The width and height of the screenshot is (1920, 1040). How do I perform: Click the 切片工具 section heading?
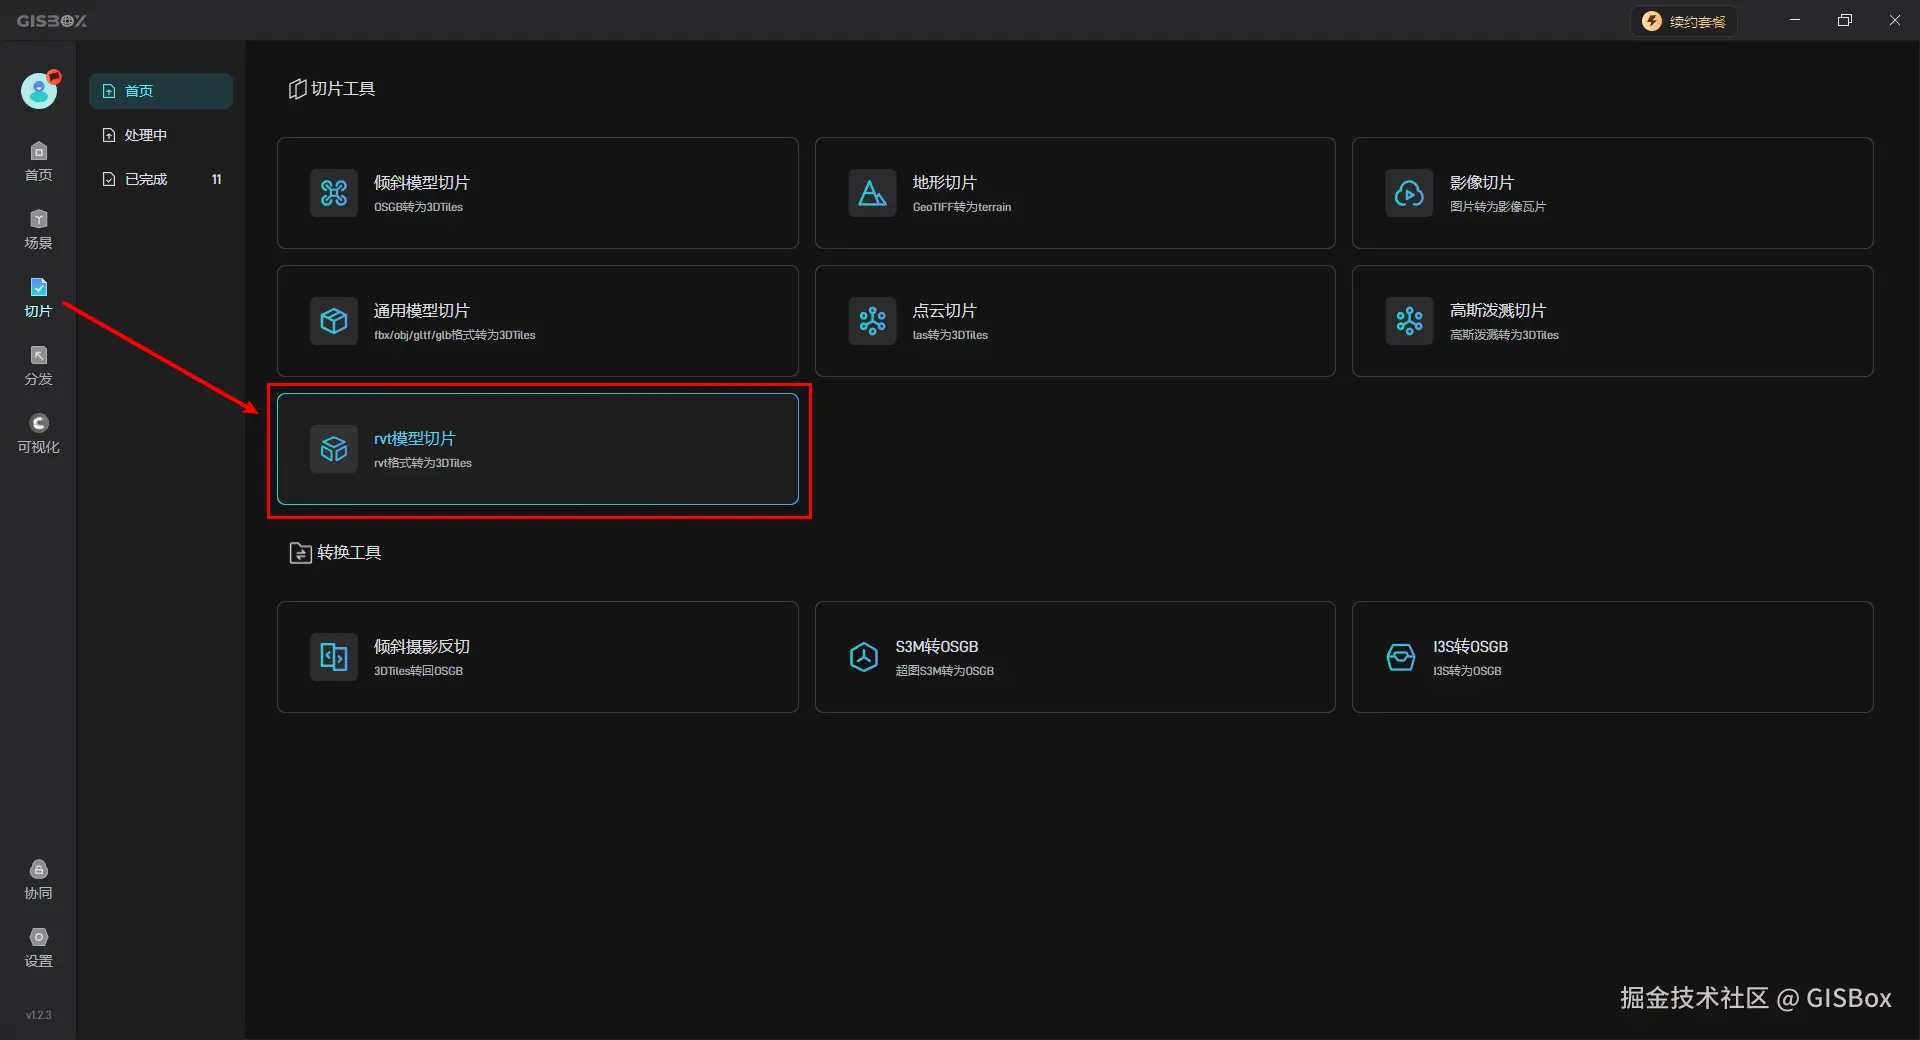pyautogui.click(x=332, y=89)
